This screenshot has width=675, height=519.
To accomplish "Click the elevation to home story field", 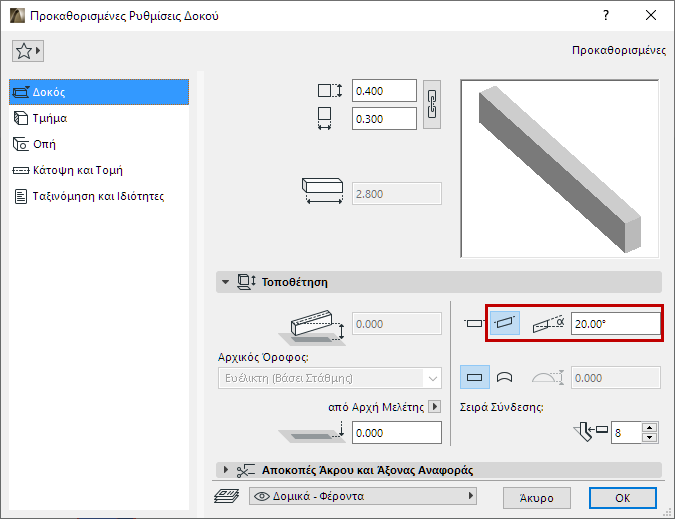I will (x=396, y=324).
